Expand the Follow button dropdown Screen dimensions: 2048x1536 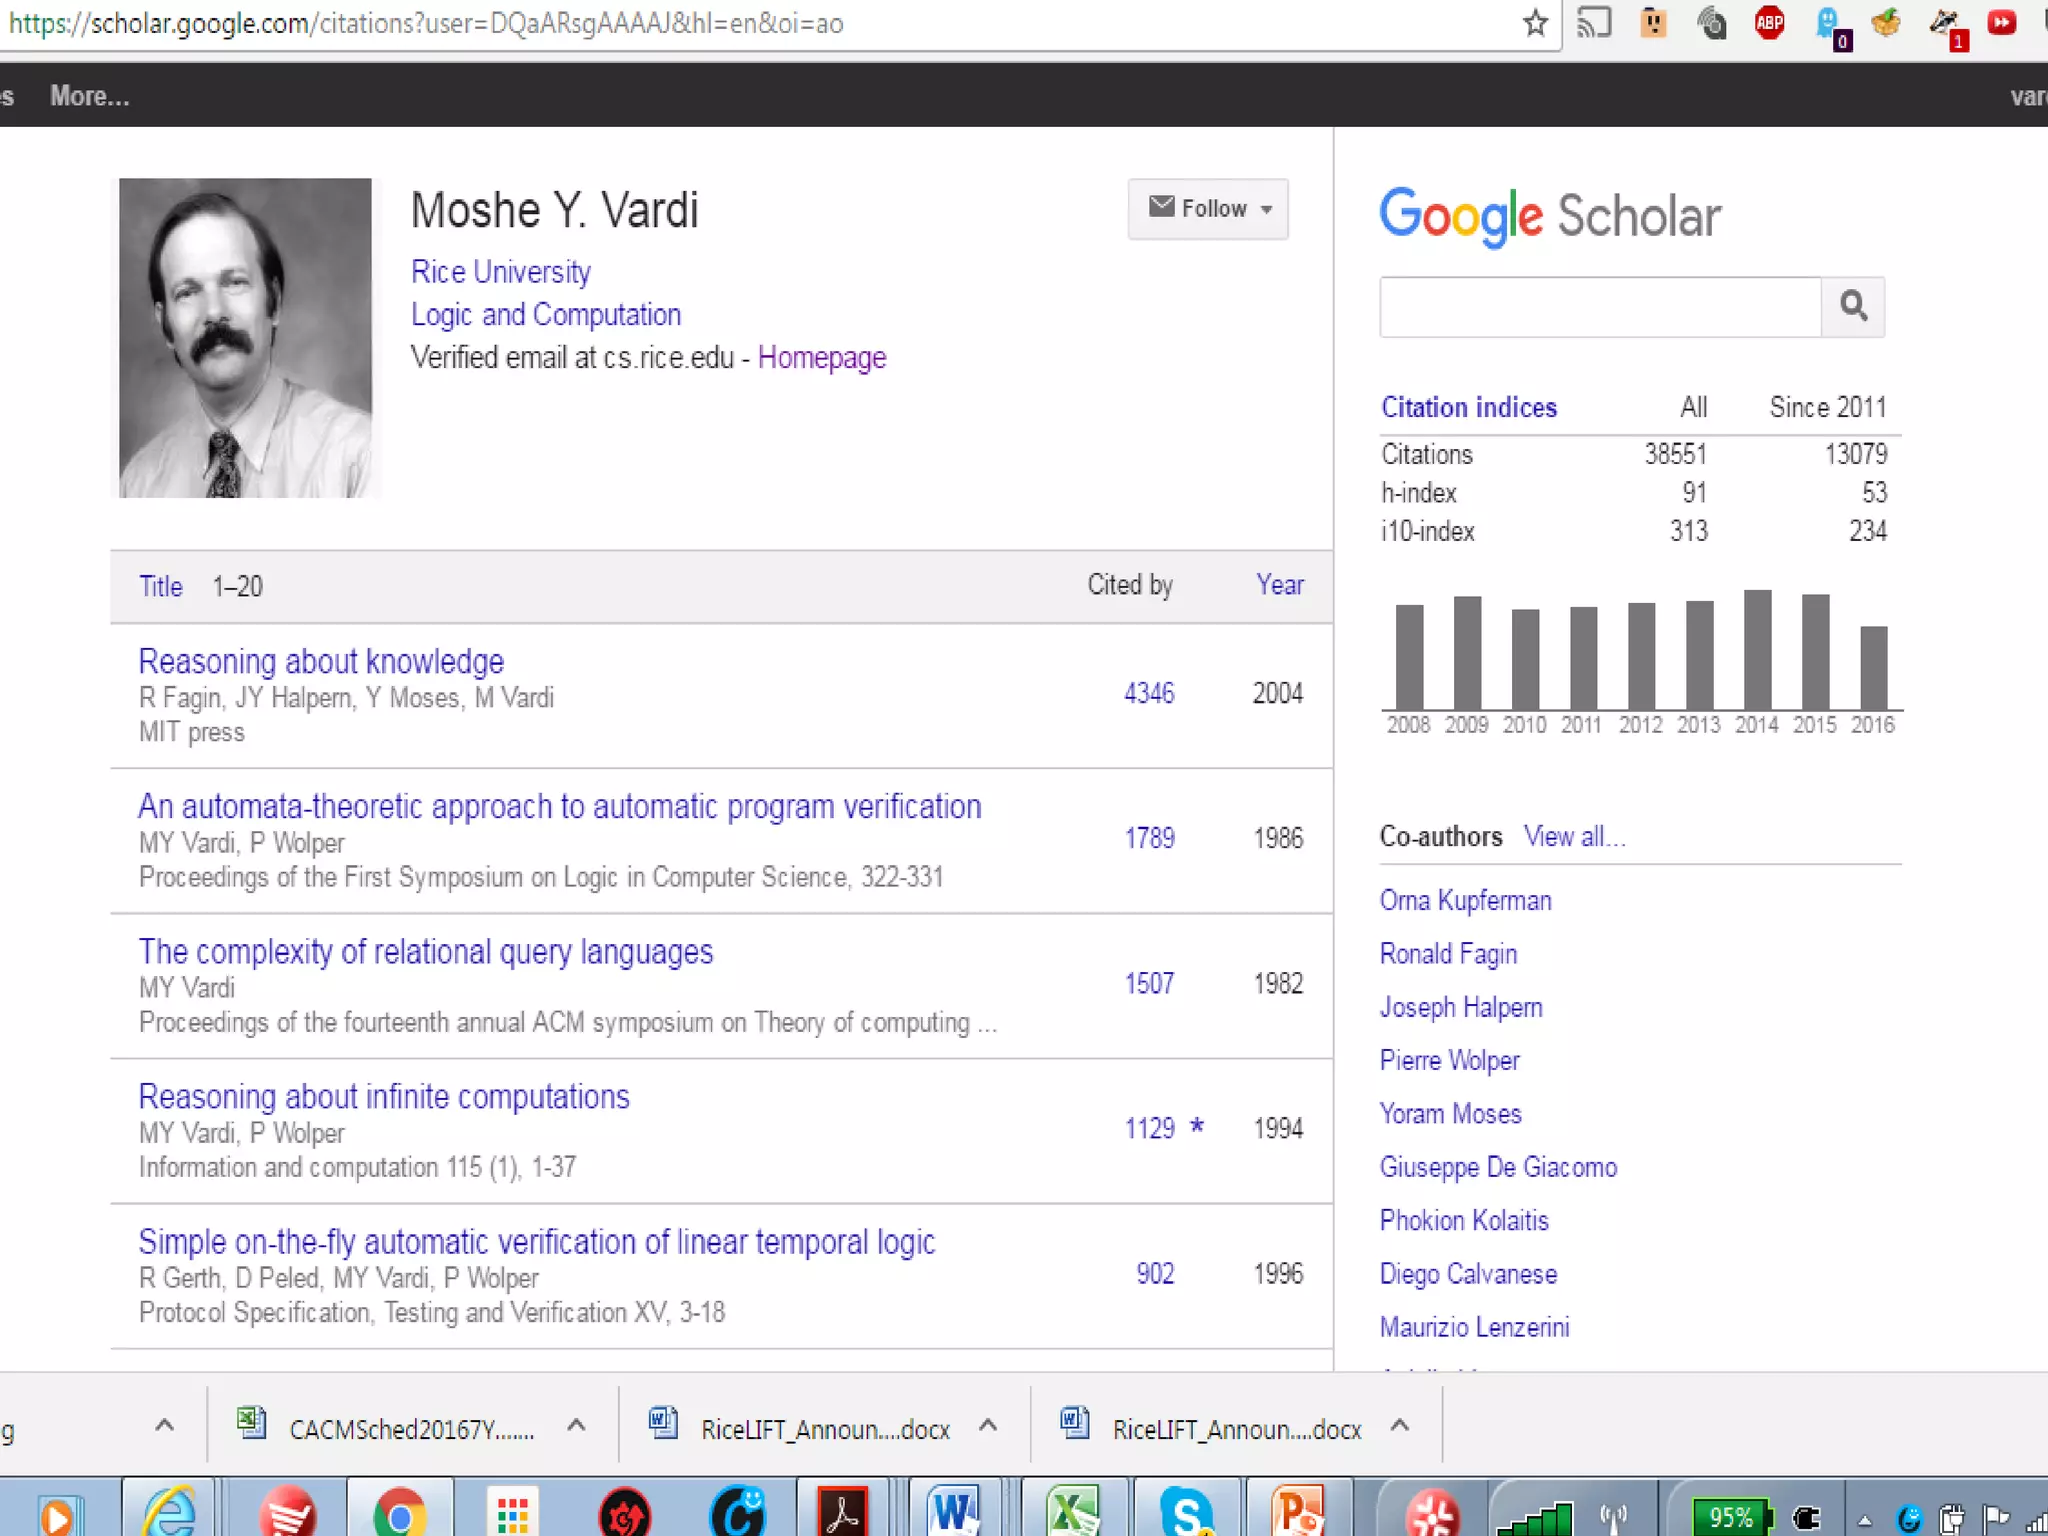click(1266, 209)
